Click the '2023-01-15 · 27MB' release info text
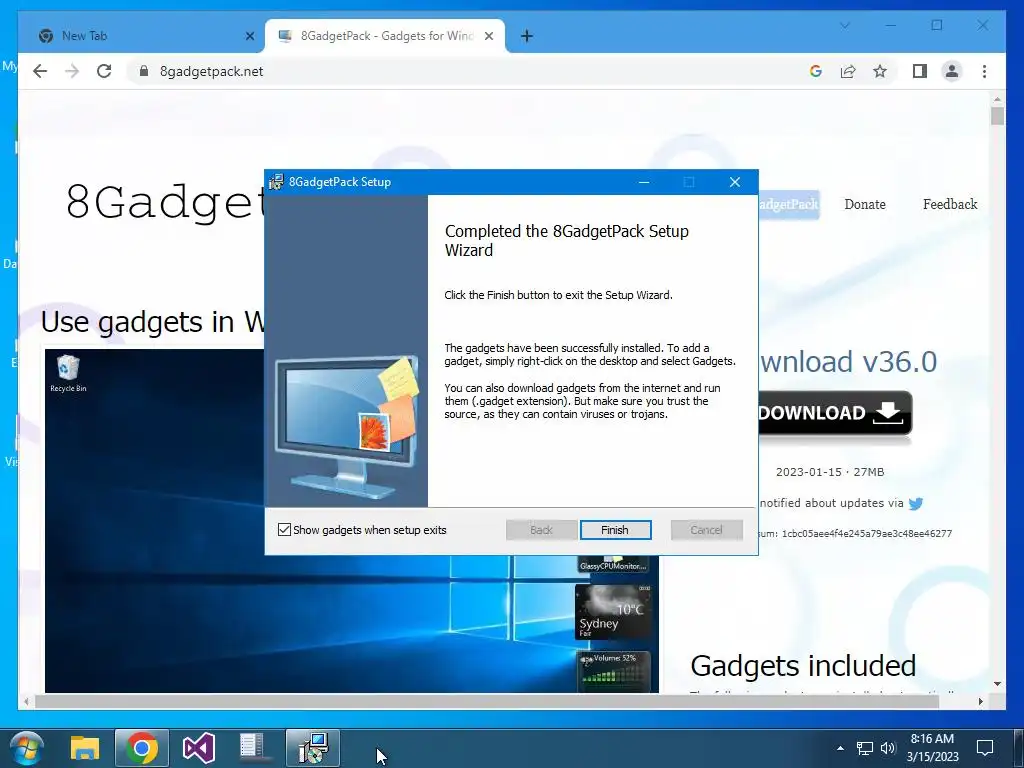 point(829,472)
